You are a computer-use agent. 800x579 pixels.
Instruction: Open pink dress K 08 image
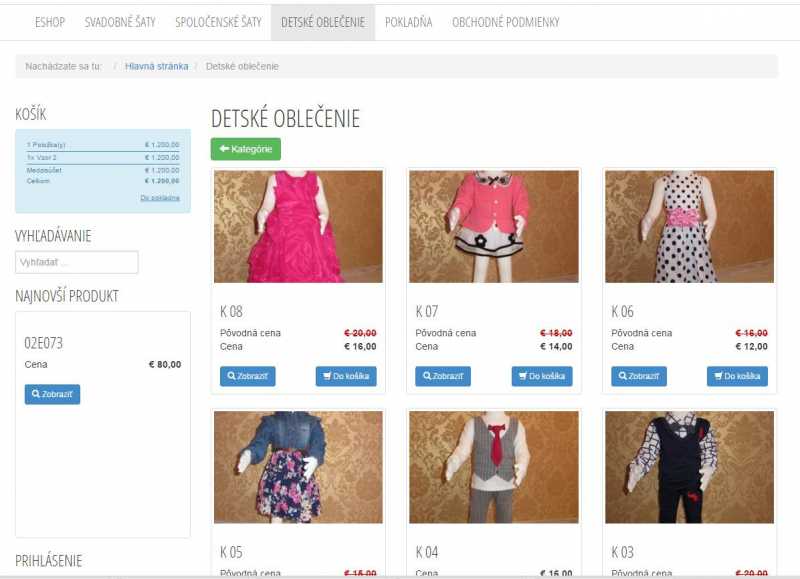[x=298, y=226]
